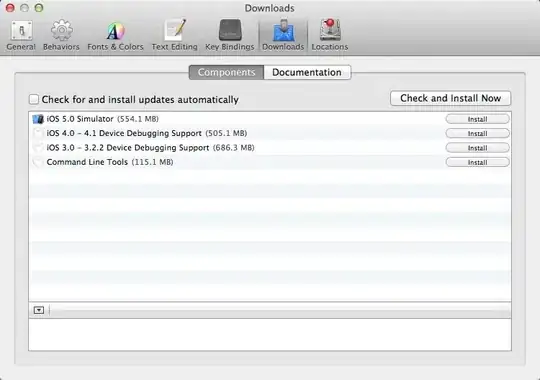Open Key Bindings preferences
The width and height of the screenshot is (540, 380).
pos(230,35)
